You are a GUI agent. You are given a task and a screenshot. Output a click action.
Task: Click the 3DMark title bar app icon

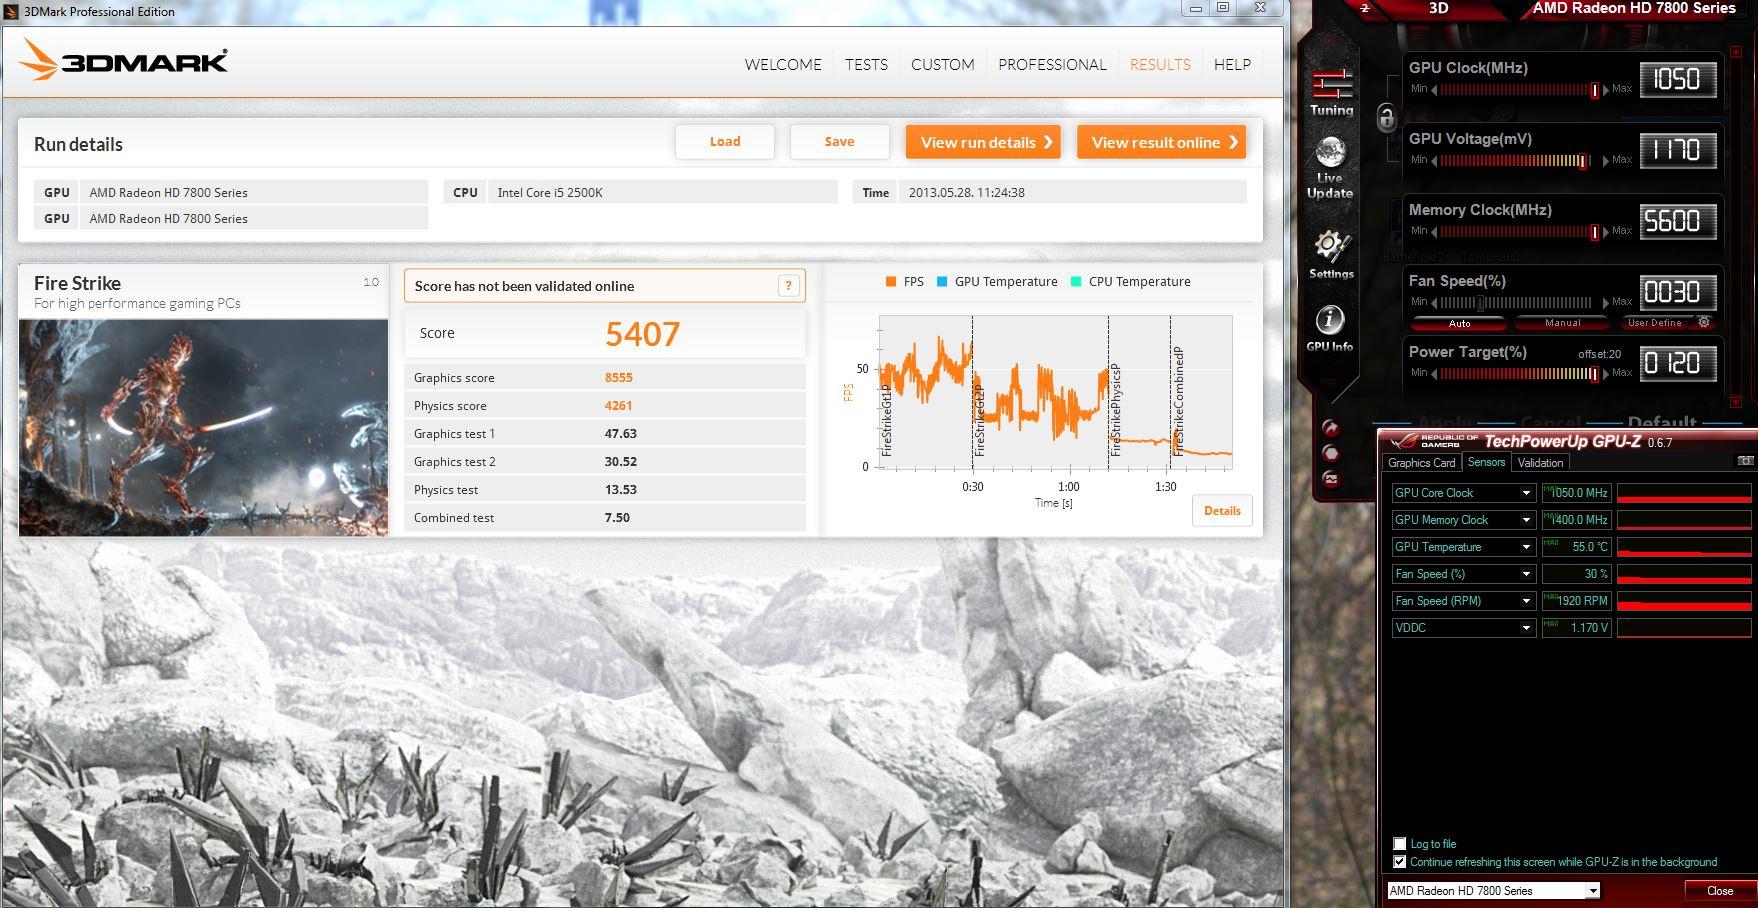coord(11,11)
